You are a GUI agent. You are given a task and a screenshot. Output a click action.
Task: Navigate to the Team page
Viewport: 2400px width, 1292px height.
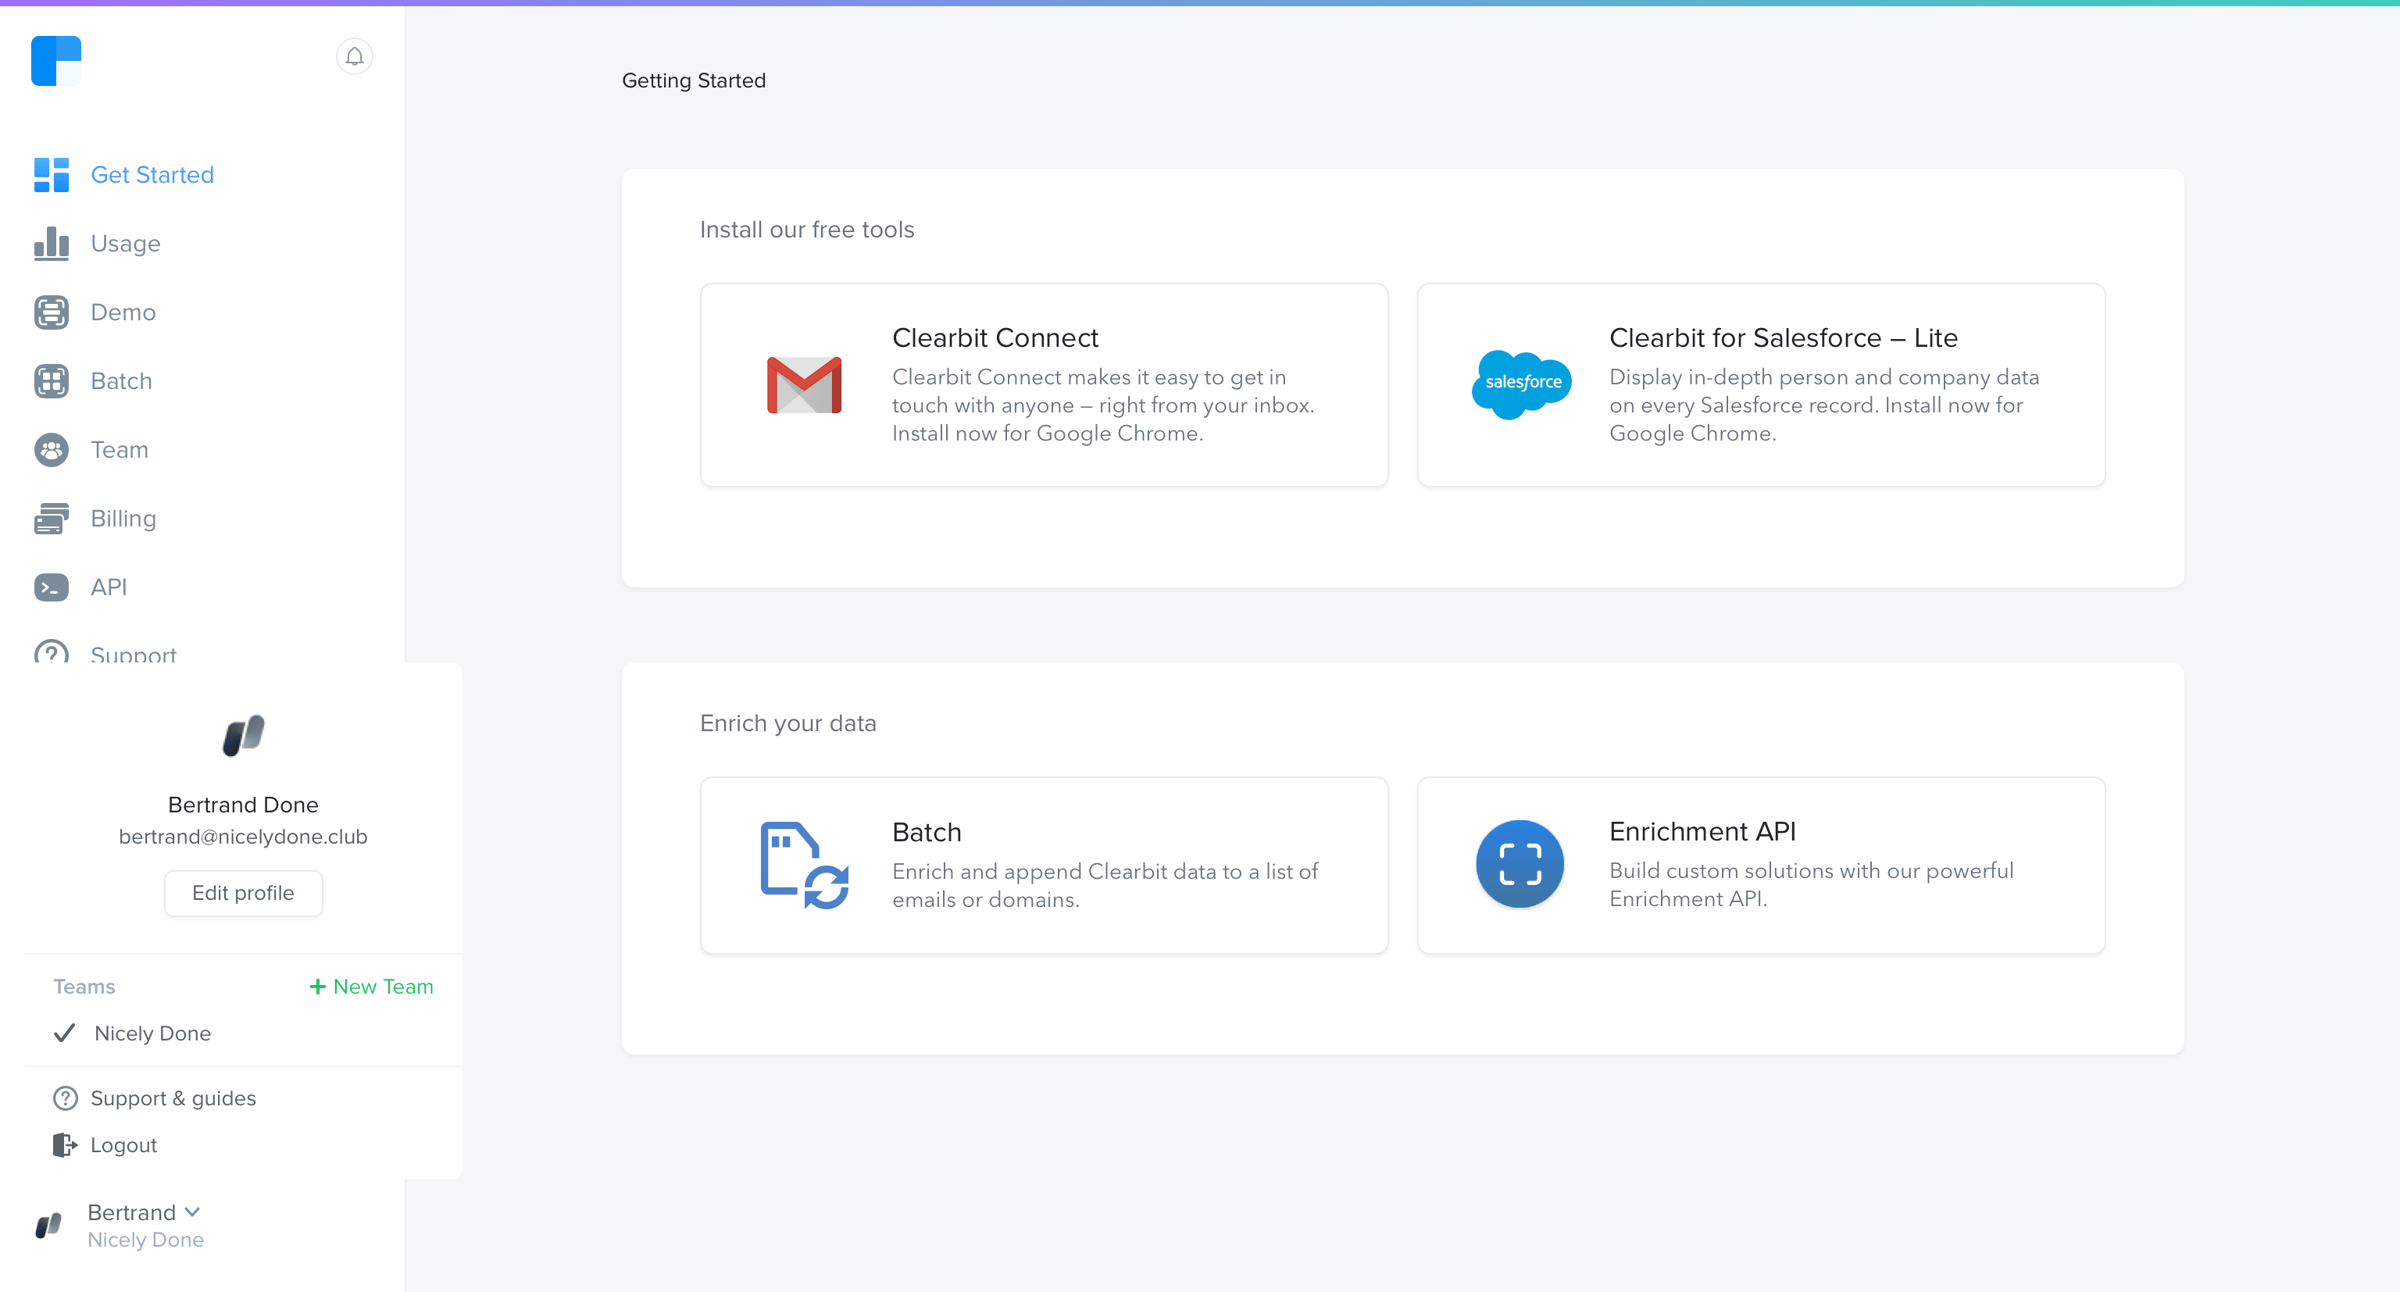(x=119, y=450)
